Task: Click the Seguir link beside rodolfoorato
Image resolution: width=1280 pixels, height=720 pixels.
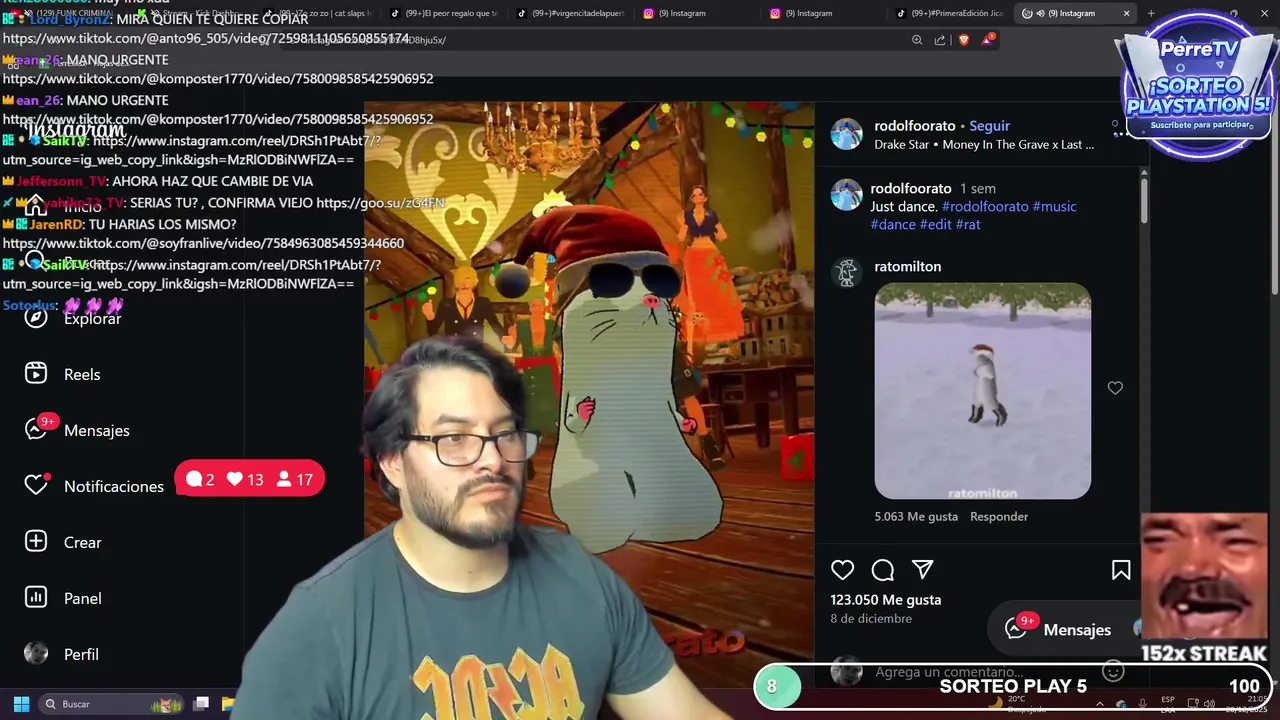Action: click(990, 126)
